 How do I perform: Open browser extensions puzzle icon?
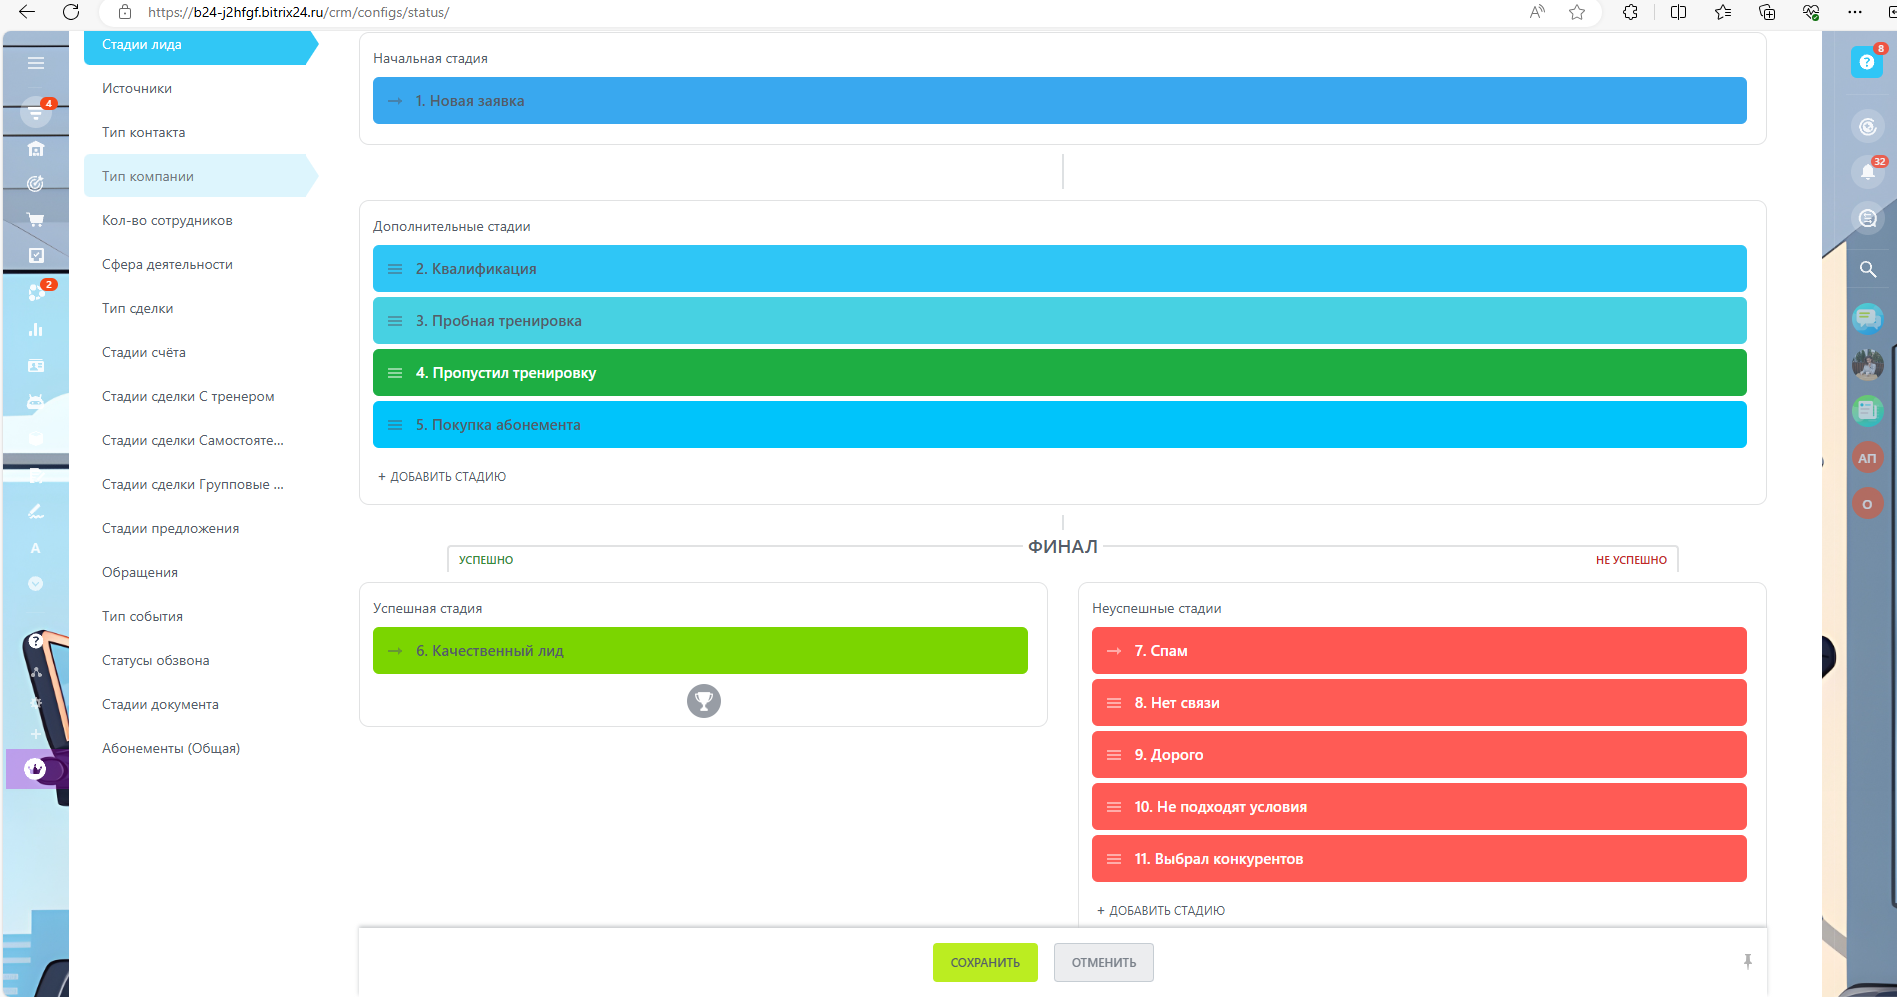(x=1631, y=12)
